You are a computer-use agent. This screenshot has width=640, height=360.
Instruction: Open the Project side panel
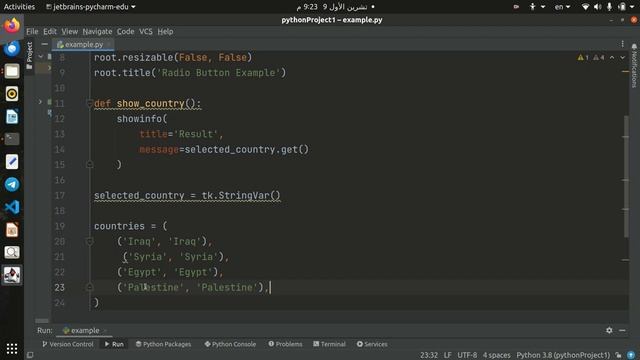[29, 56]
